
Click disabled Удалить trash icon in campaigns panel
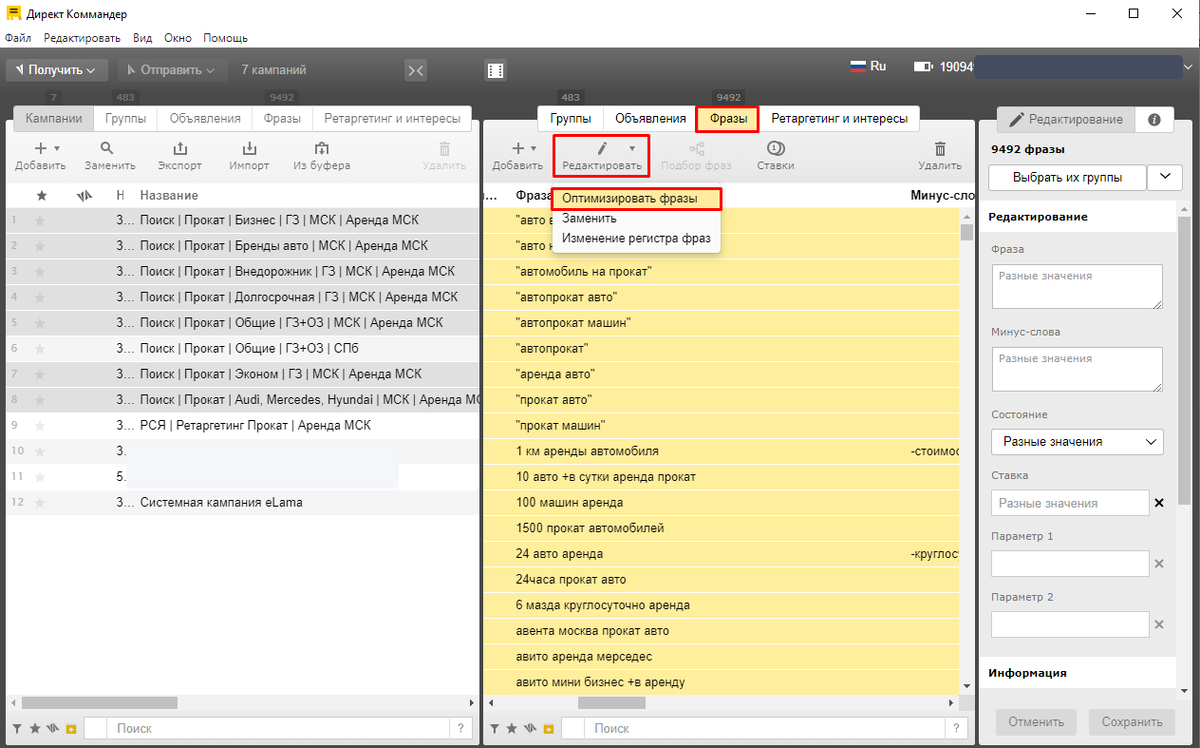(445, 148)
